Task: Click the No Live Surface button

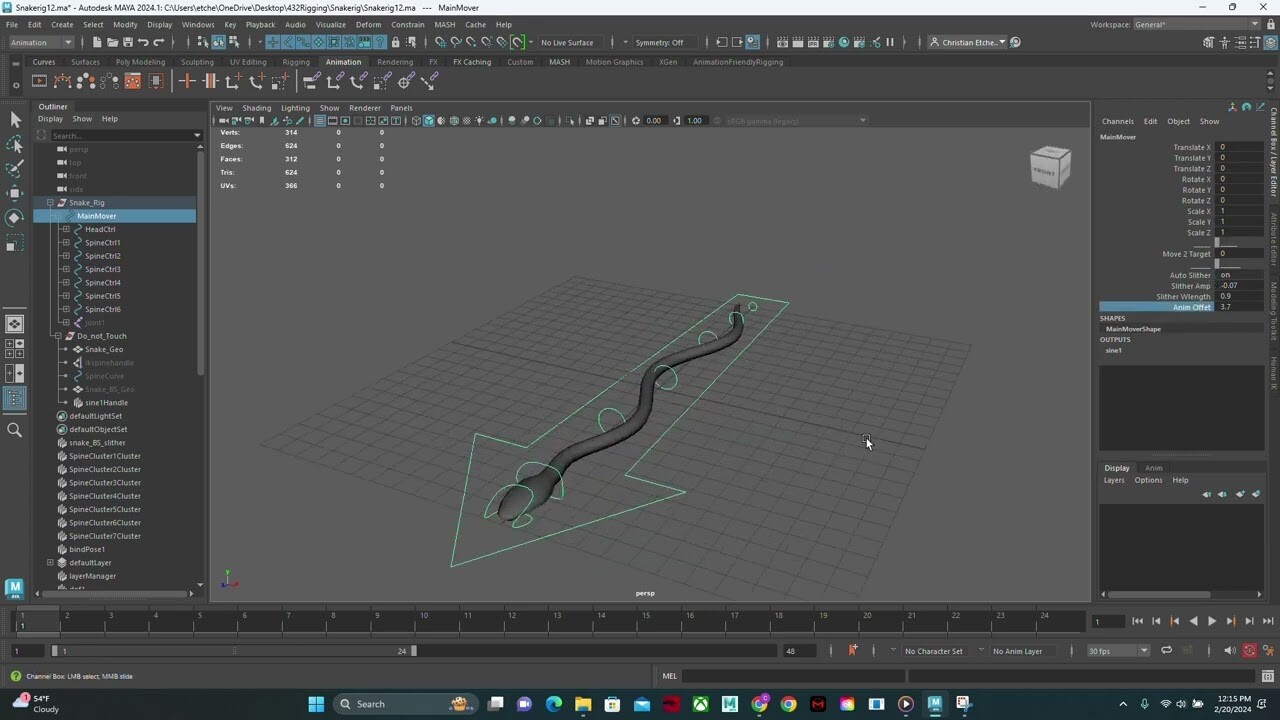Action: [x=567, y=42]
